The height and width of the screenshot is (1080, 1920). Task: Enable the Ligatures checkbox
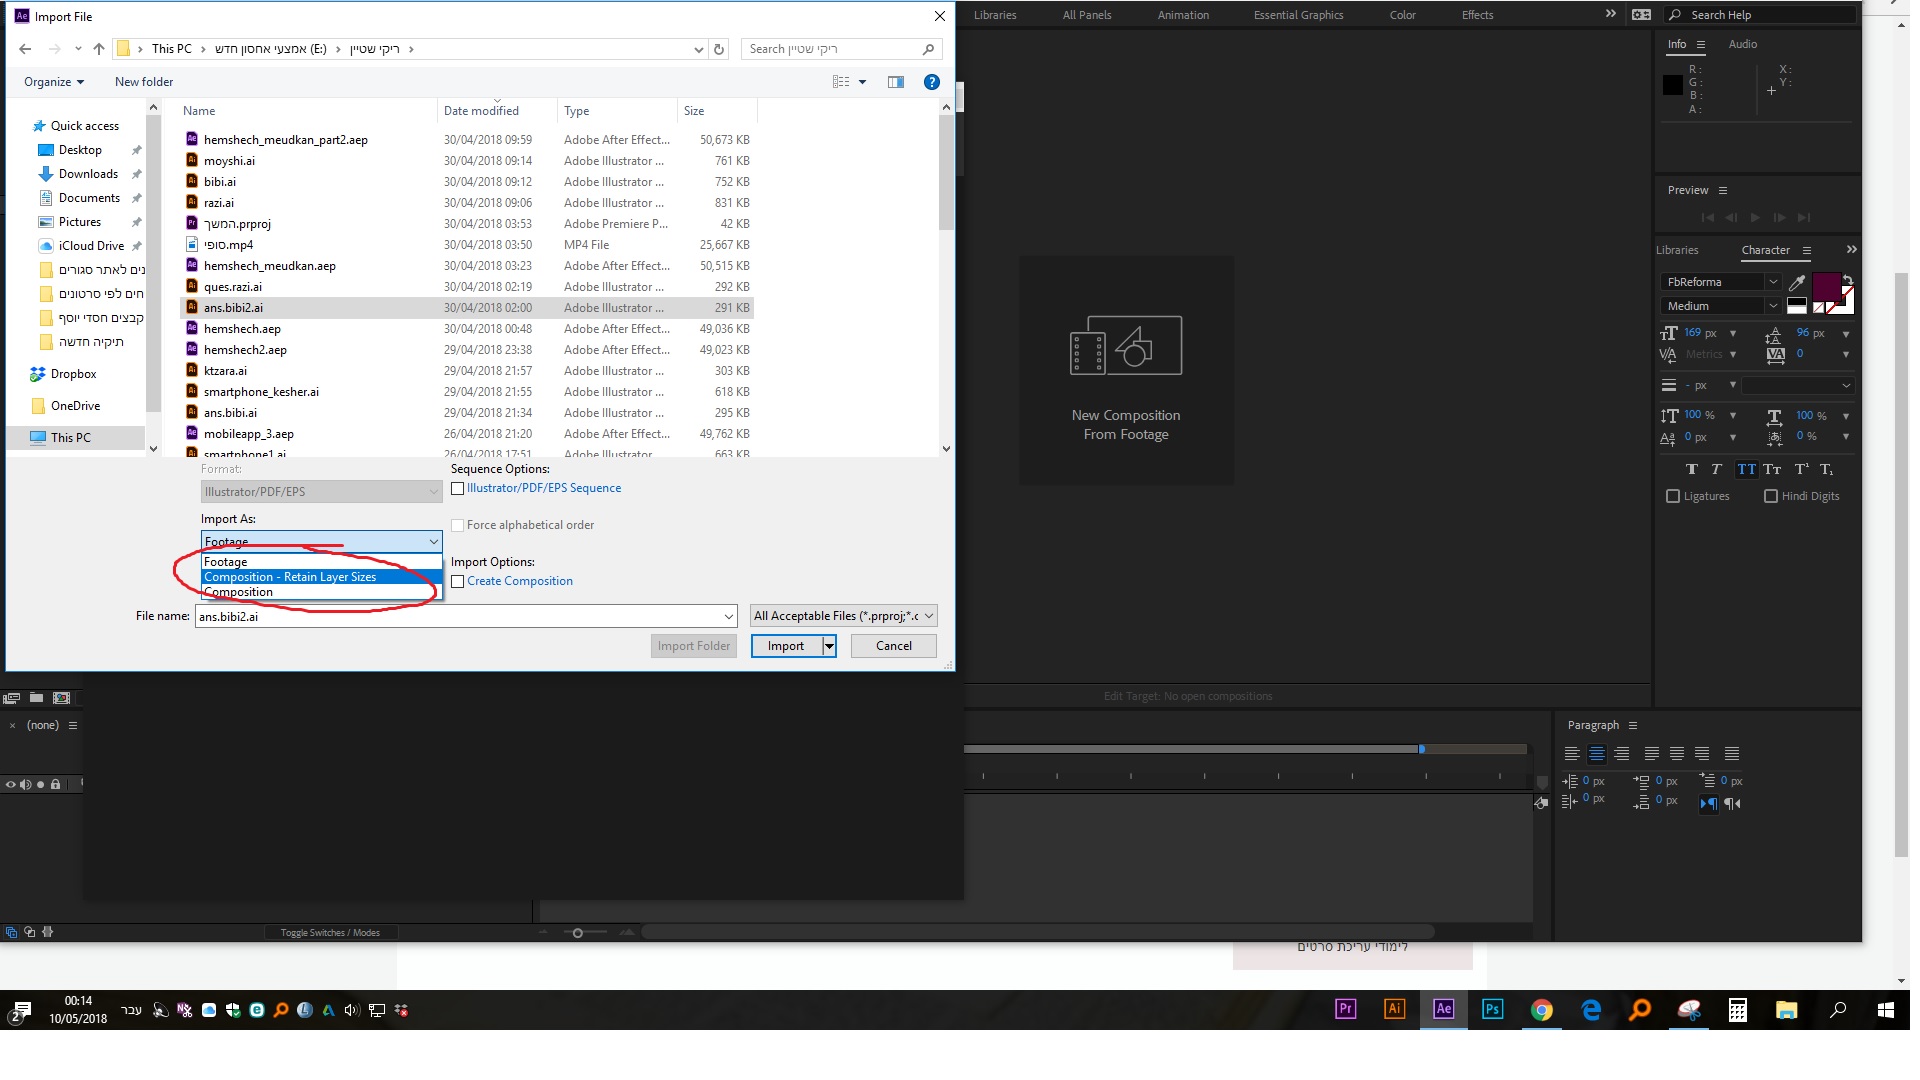(1673, 496)
